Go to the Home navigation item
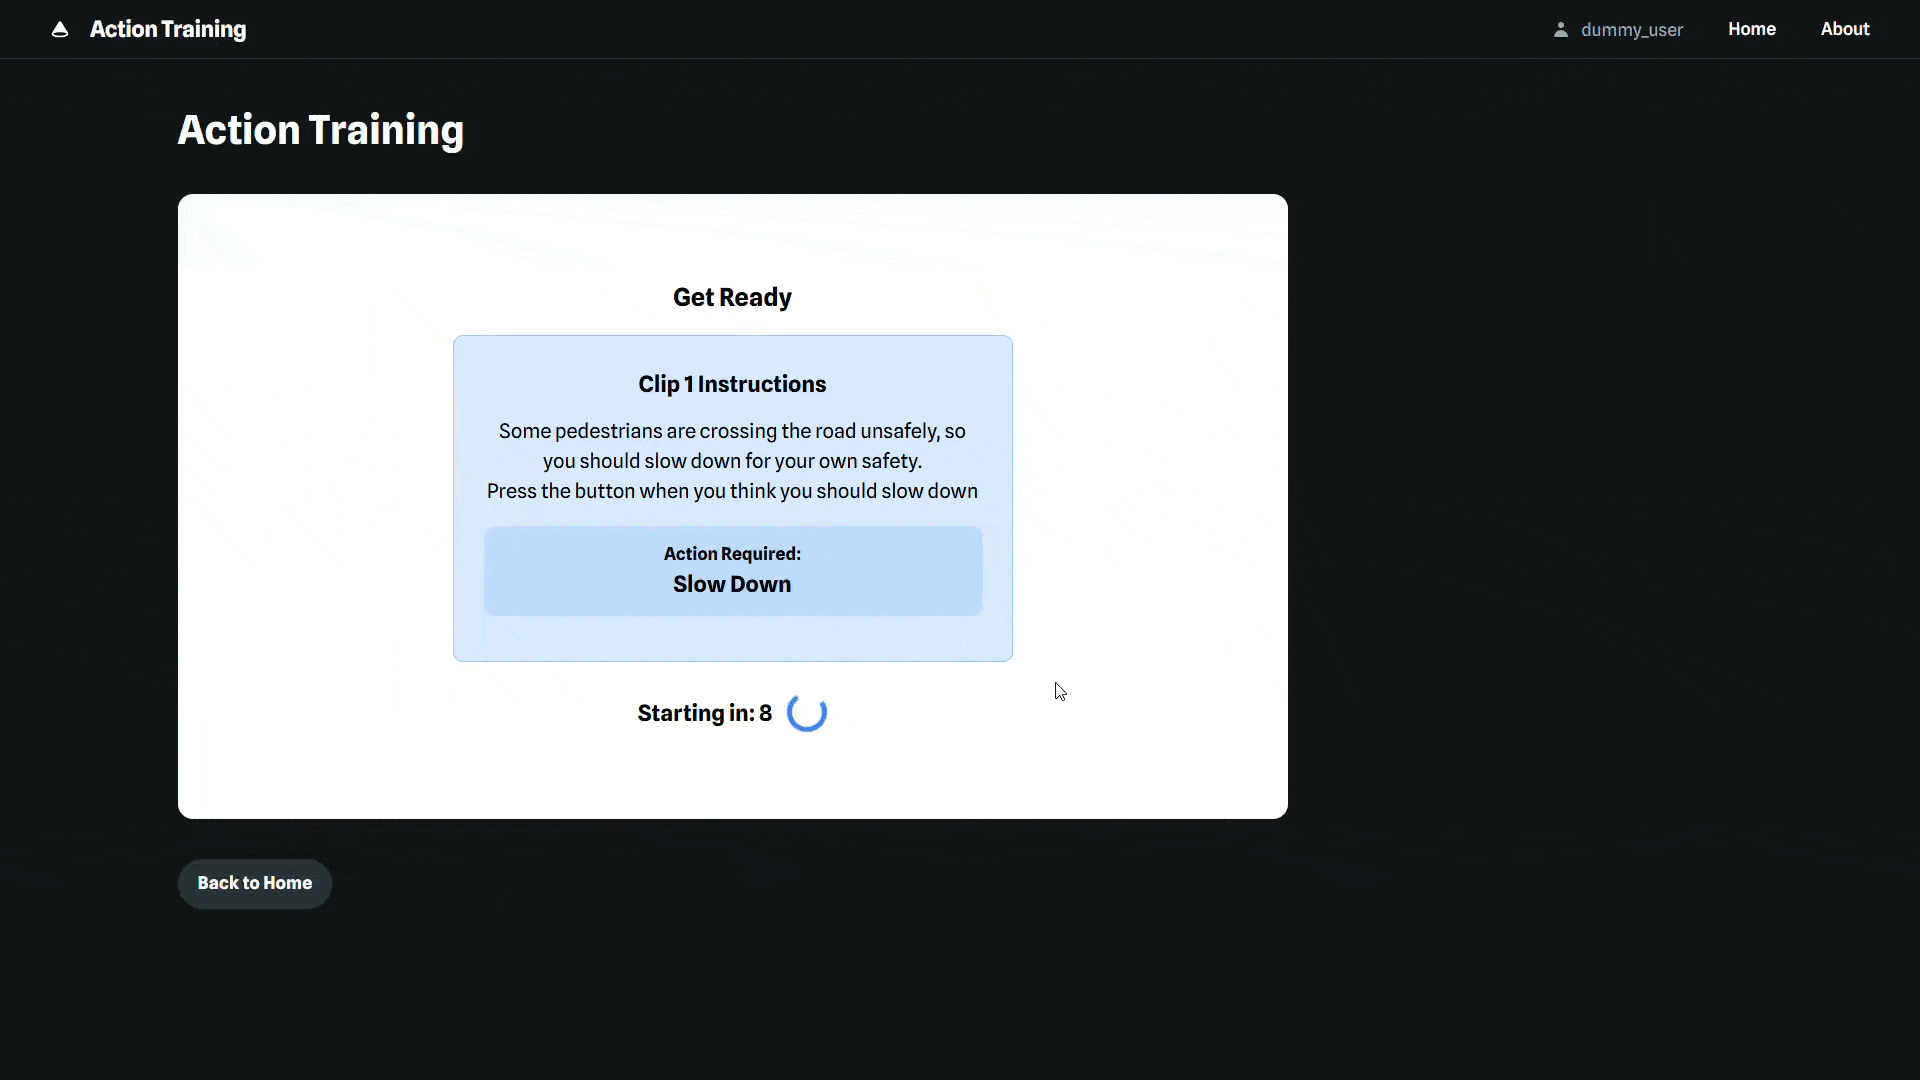Image resolution: width=1920 pixels, height=1080 pixels. (x=1751, y=29)
